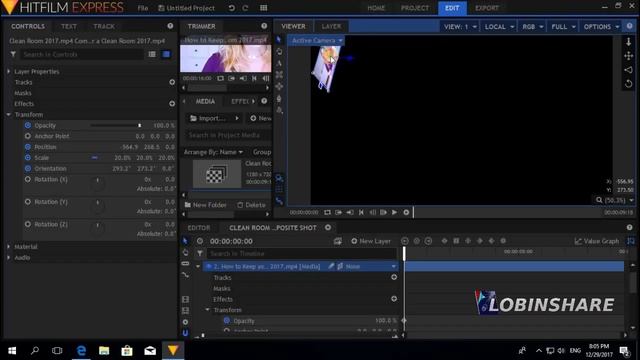
Task: Click Delete button in Media panel
Action: click(x=251, y=205)
